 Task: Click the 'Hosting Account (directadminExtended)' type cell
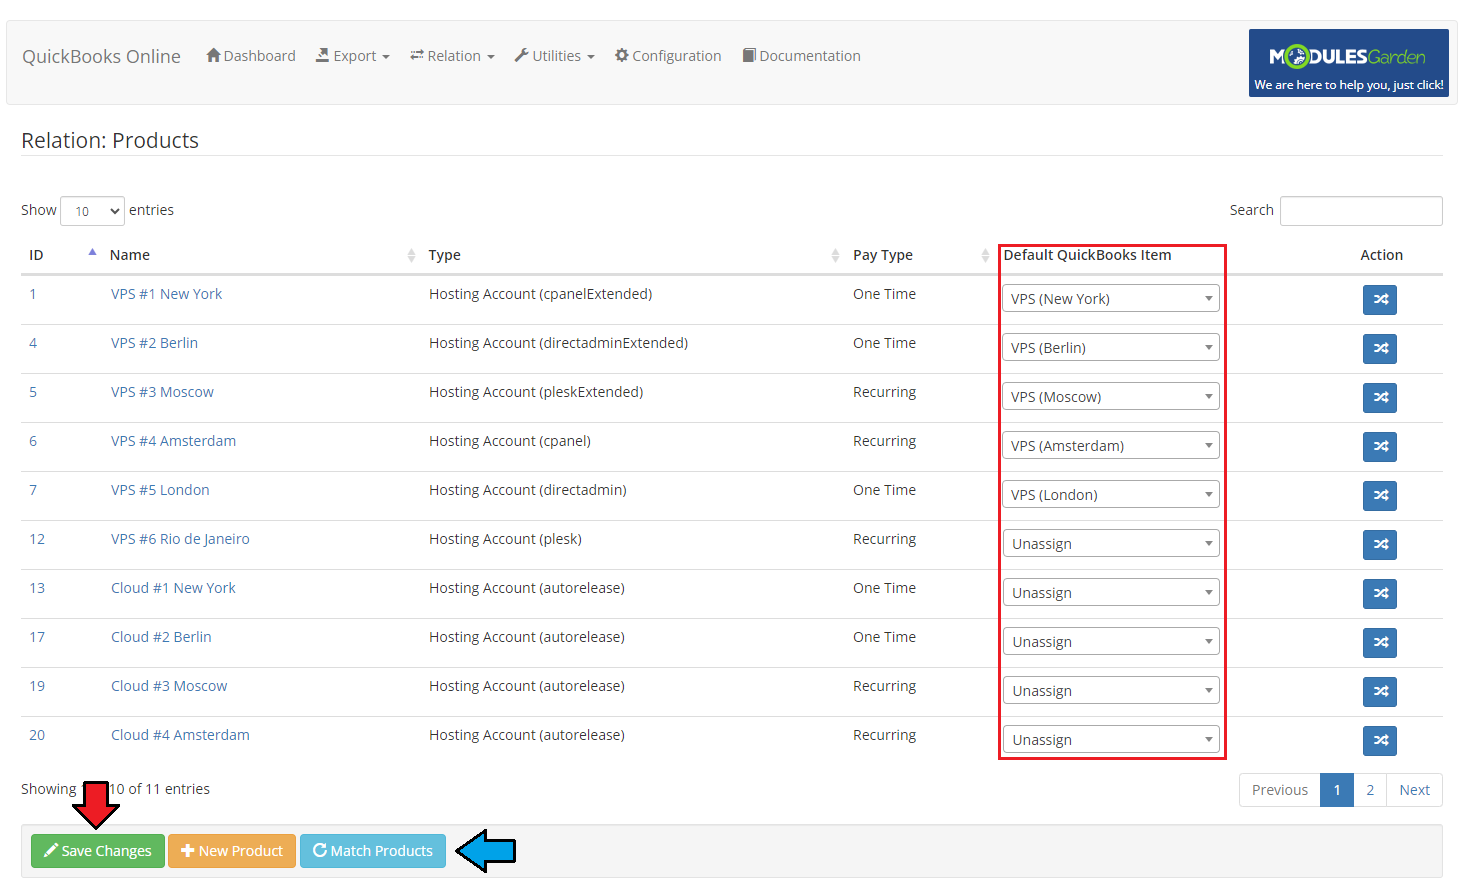tap(558, 343)
